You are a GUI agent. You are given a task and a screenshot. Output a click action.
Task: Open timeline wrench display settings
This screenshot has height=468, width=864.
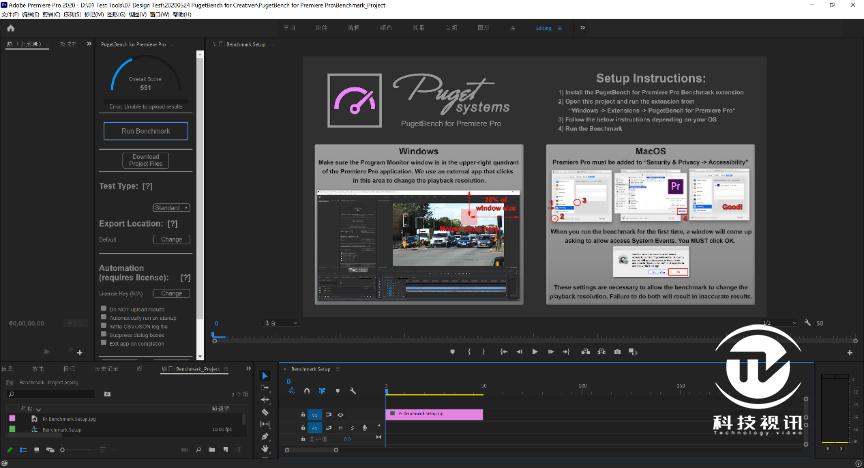point(353,391)
